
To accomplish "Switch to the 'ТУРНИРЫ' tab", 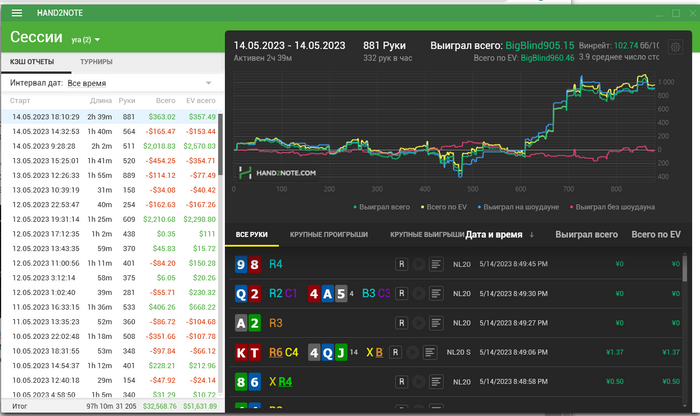I will (96, 62).
